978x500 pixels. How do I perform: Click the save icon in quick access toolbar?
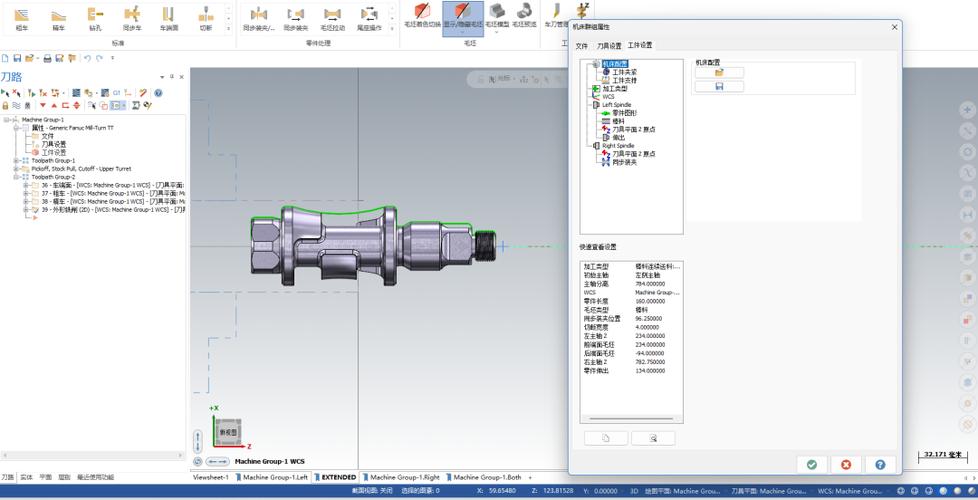coord(17,58)
